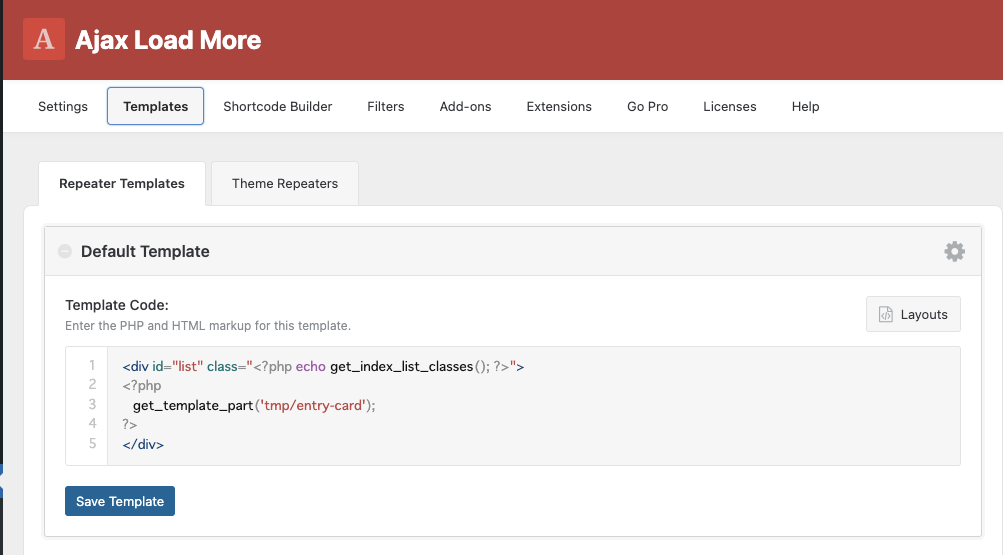Click the Default Template heading bar
The width and height of the screenshot is (1003, 555).
click(513, 251)
